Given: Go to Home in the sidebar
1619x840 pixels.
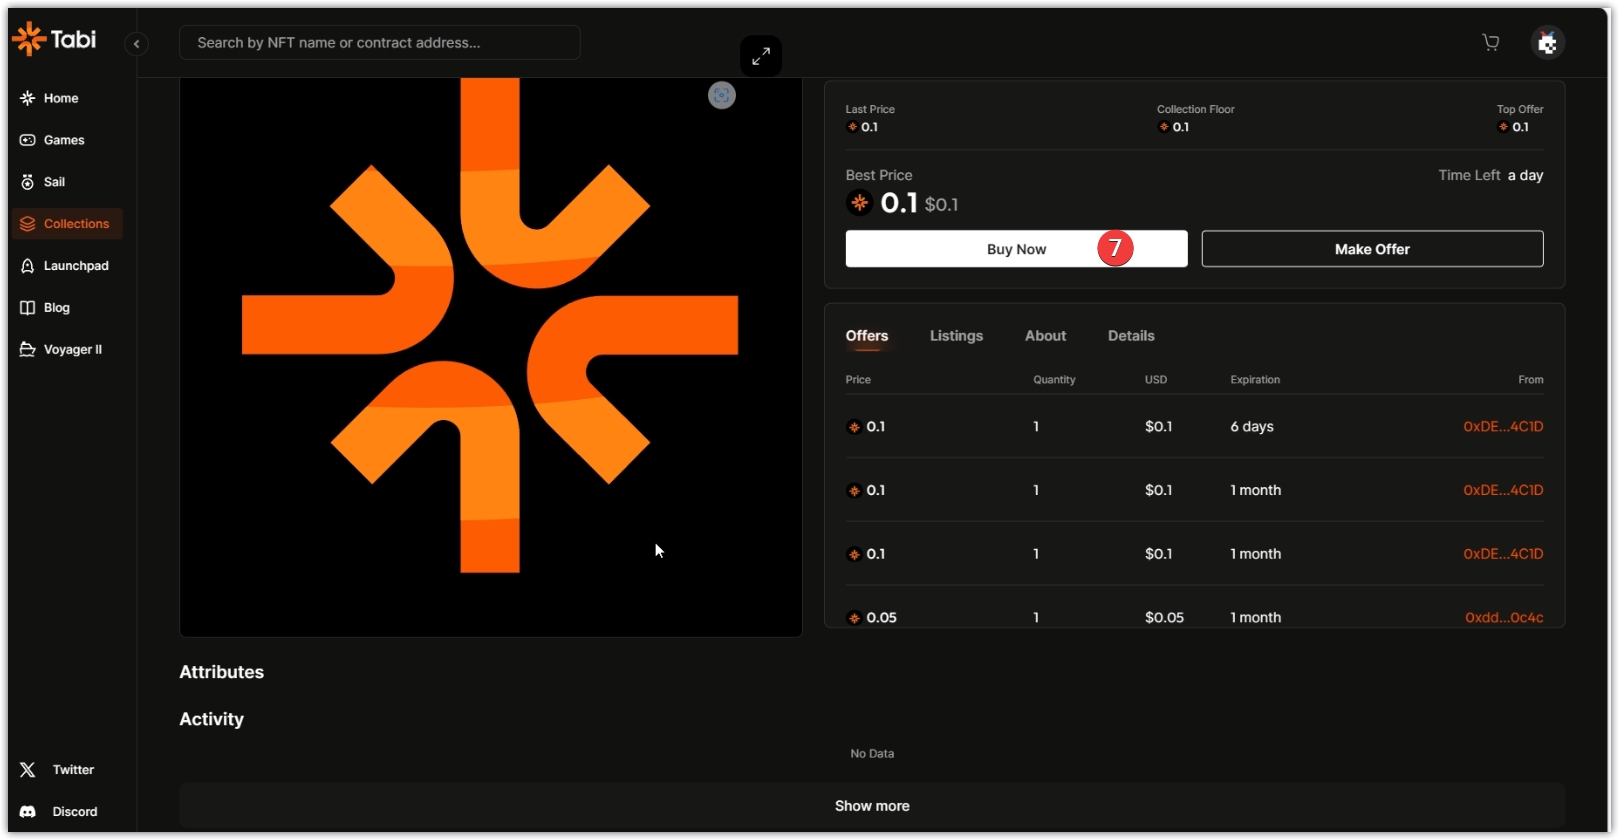Looking at the screenshot, I should coord(60,98).
